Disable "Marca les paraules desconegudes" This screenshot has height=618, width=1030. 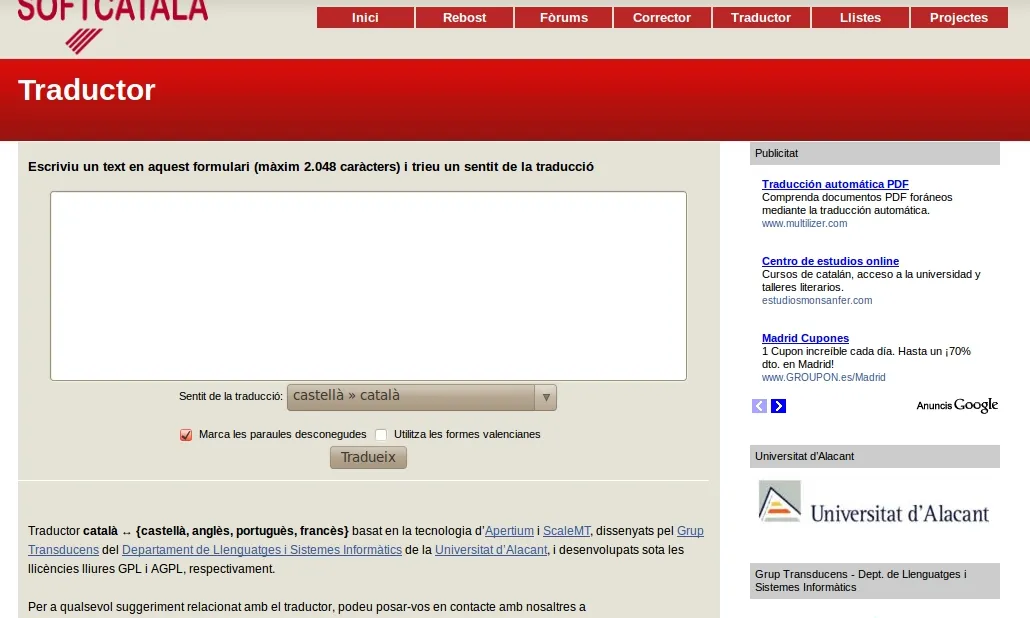[x=185, y=435]
